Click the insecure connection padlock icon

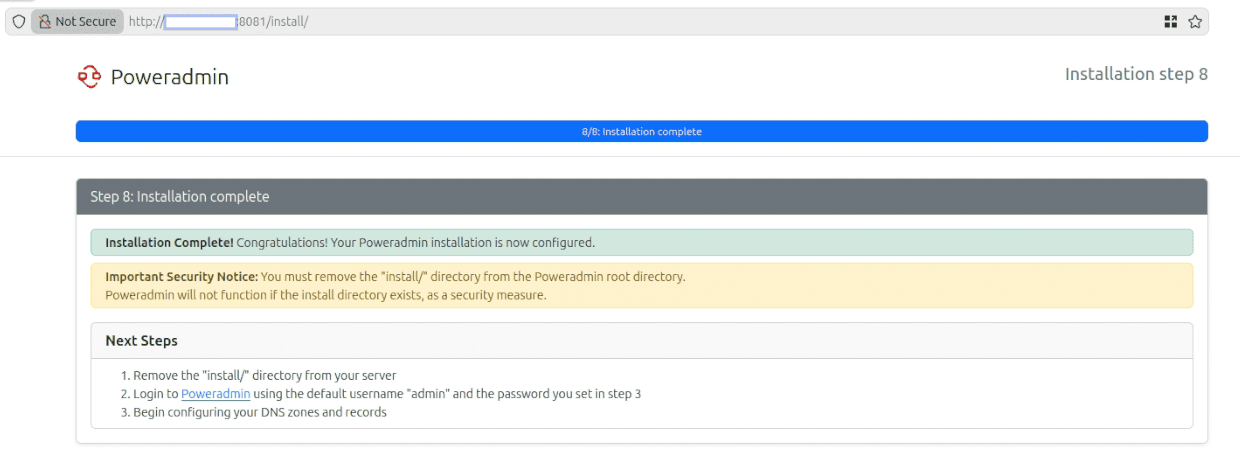click(44, 21)
